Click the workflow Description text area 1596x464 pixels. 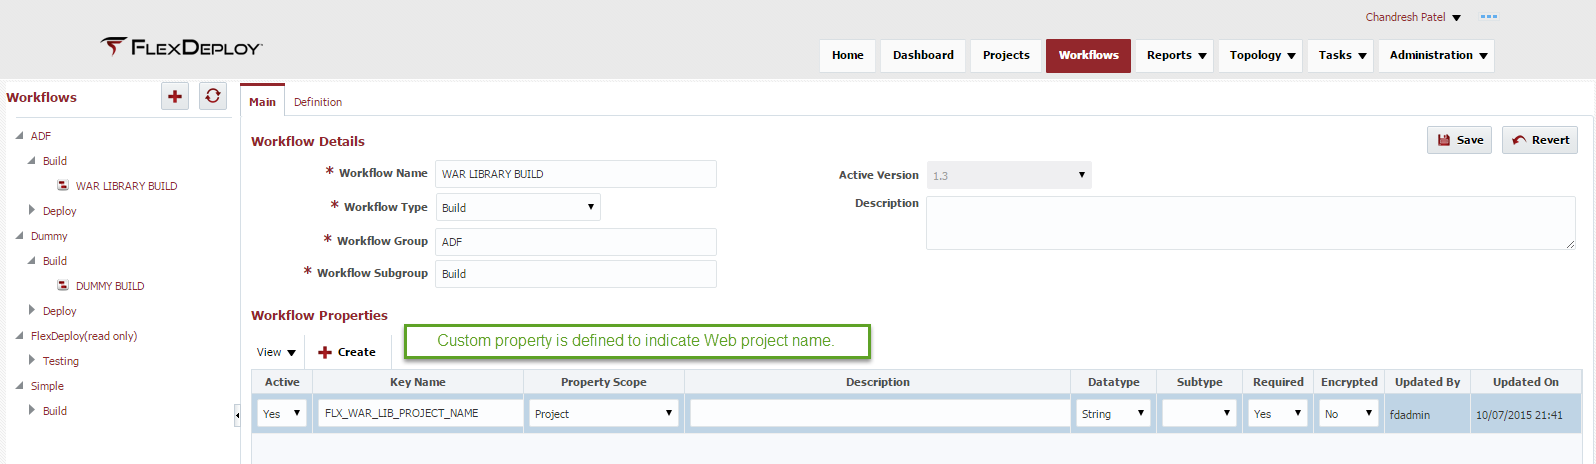1251,222
